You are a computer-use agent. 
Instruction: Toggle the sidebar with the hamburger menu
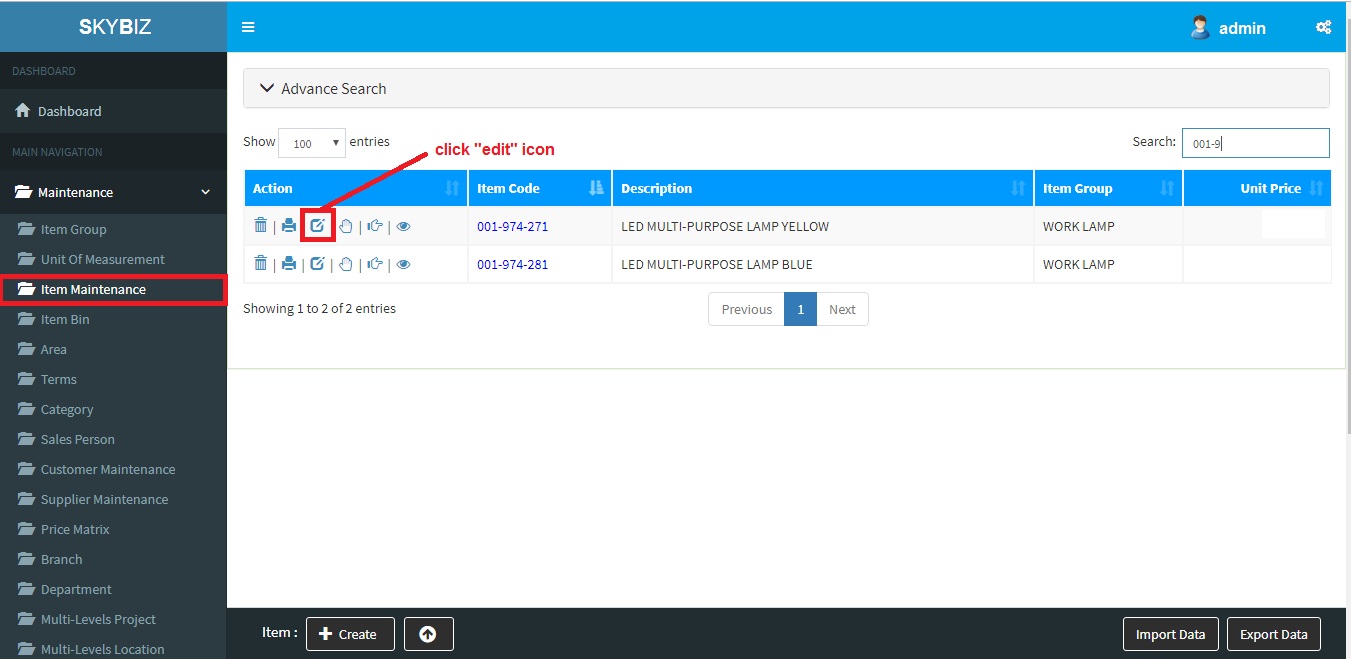248,28
